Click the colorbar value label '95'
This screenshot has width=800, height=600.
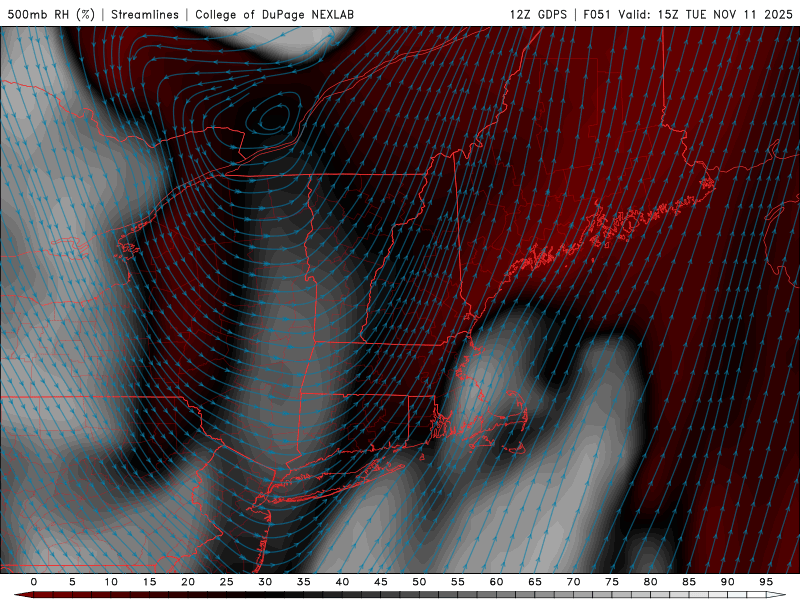(765, 582)
